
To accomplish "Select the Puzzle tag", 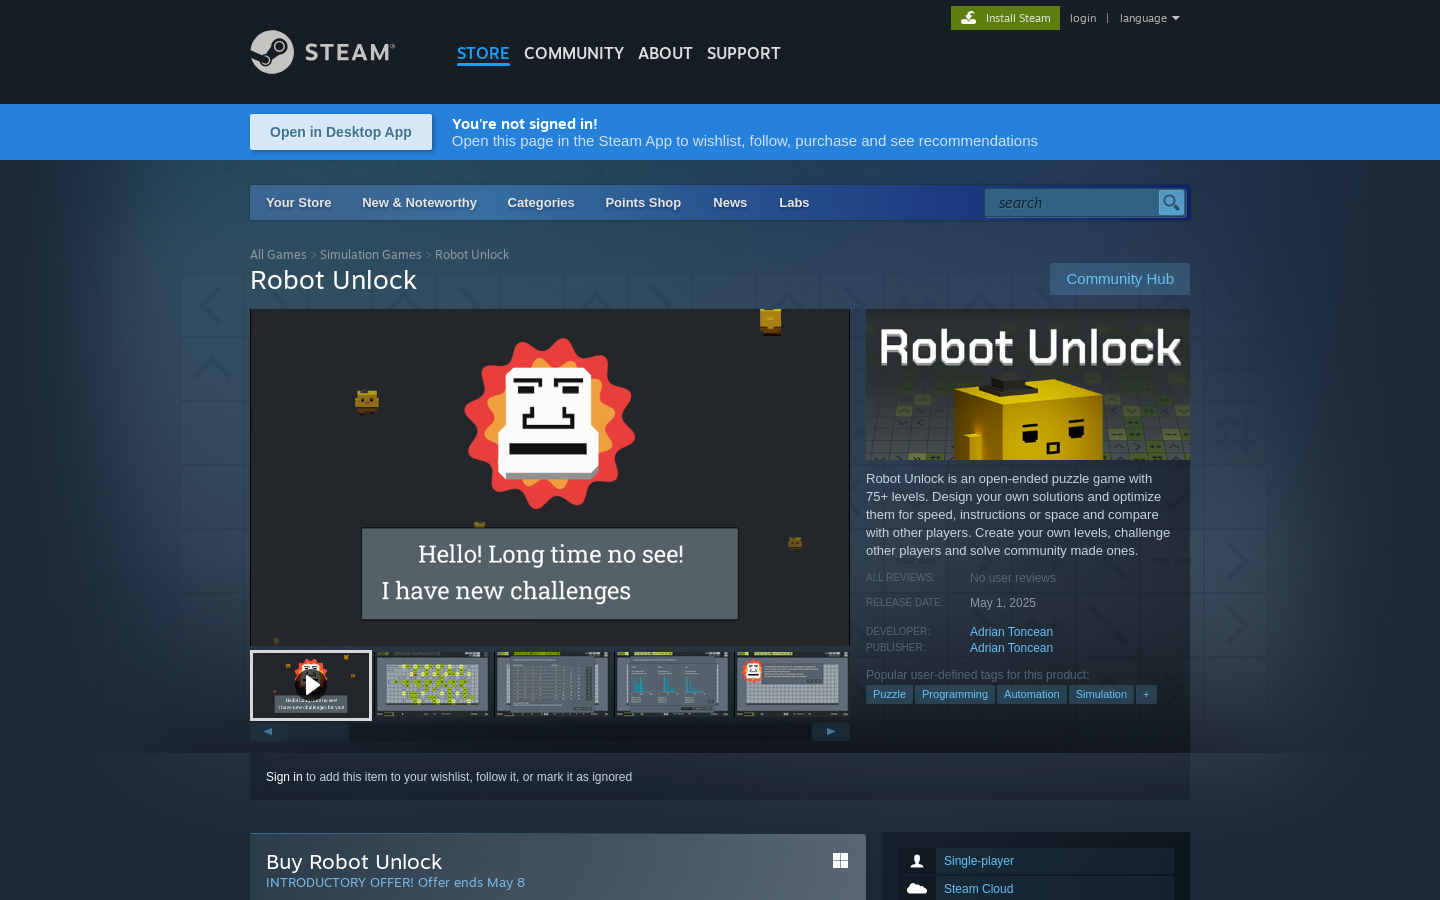I will 889,694.
